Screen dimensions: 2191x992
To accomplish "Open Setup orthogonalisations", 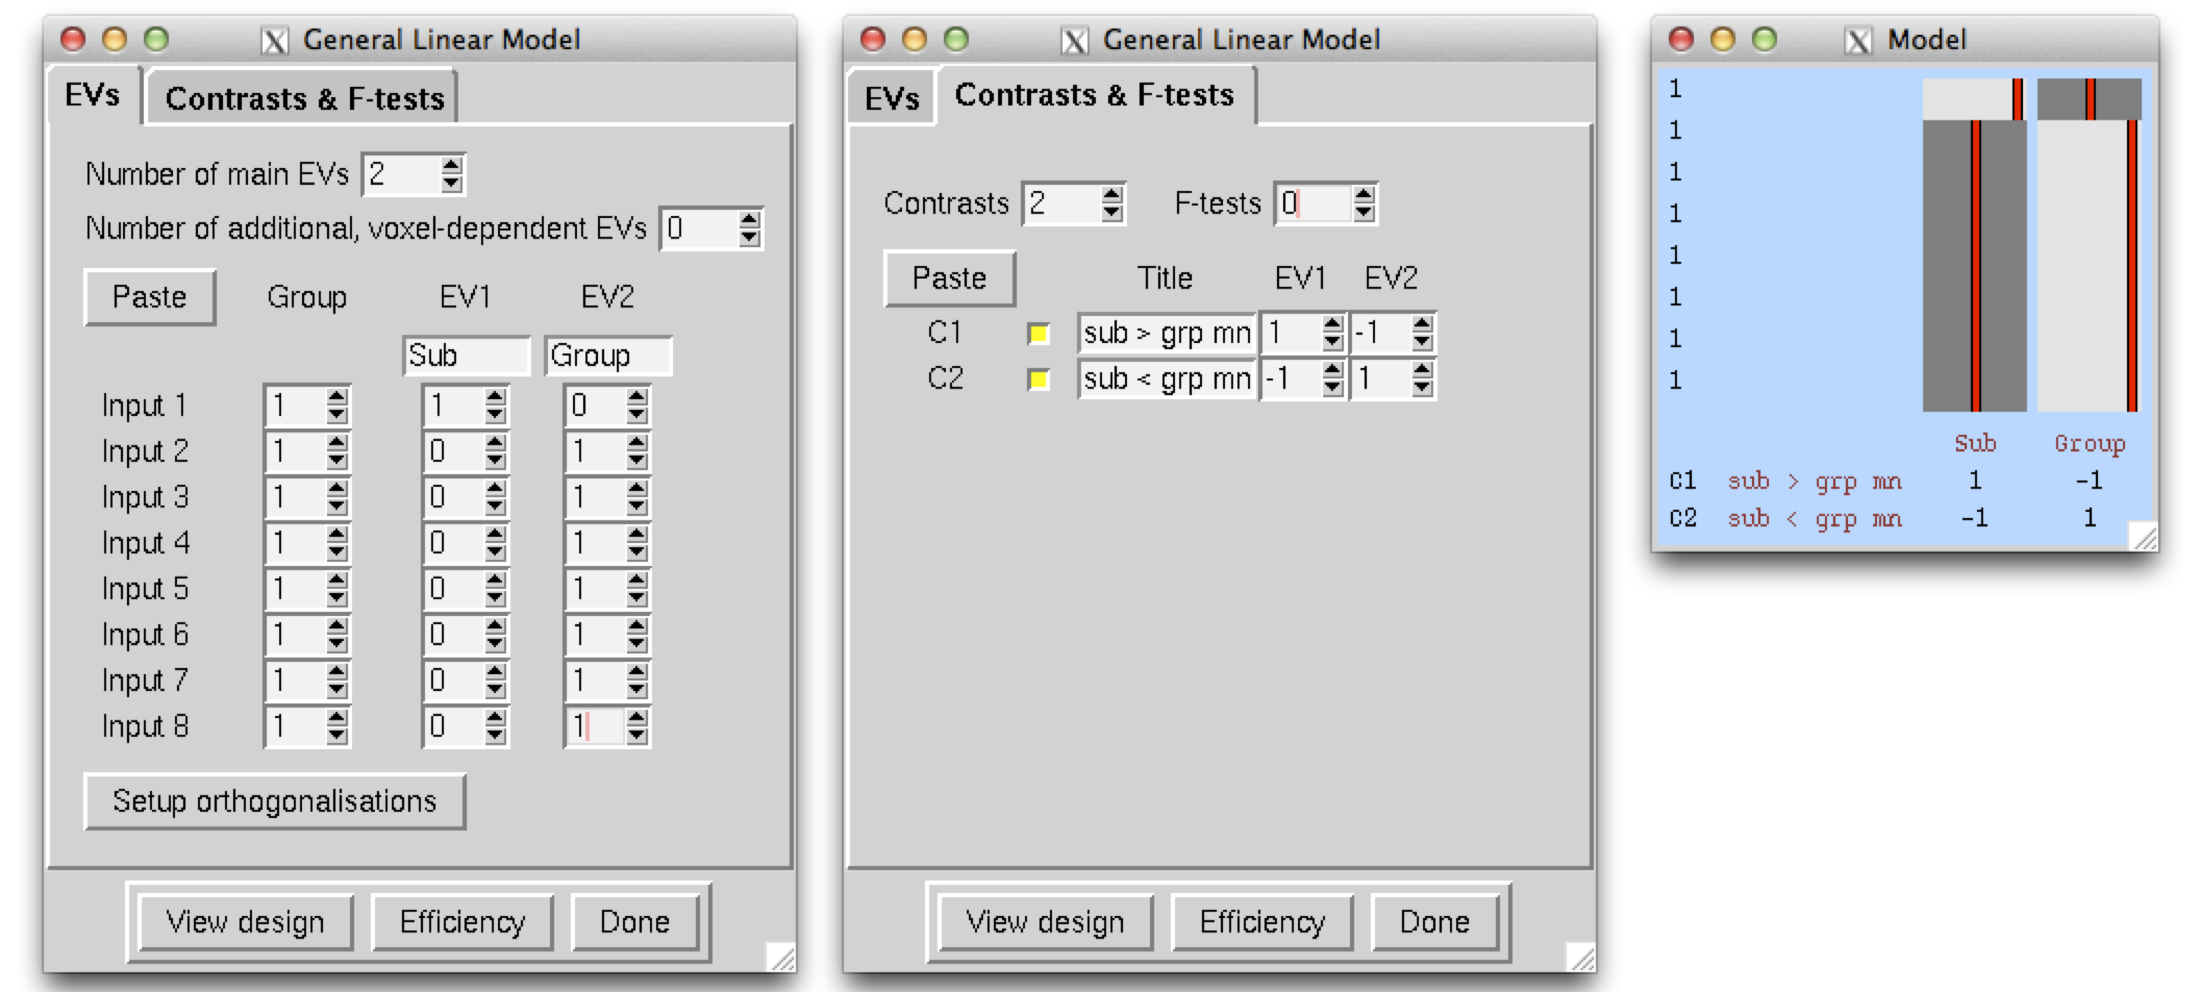I will click(275, 801).
